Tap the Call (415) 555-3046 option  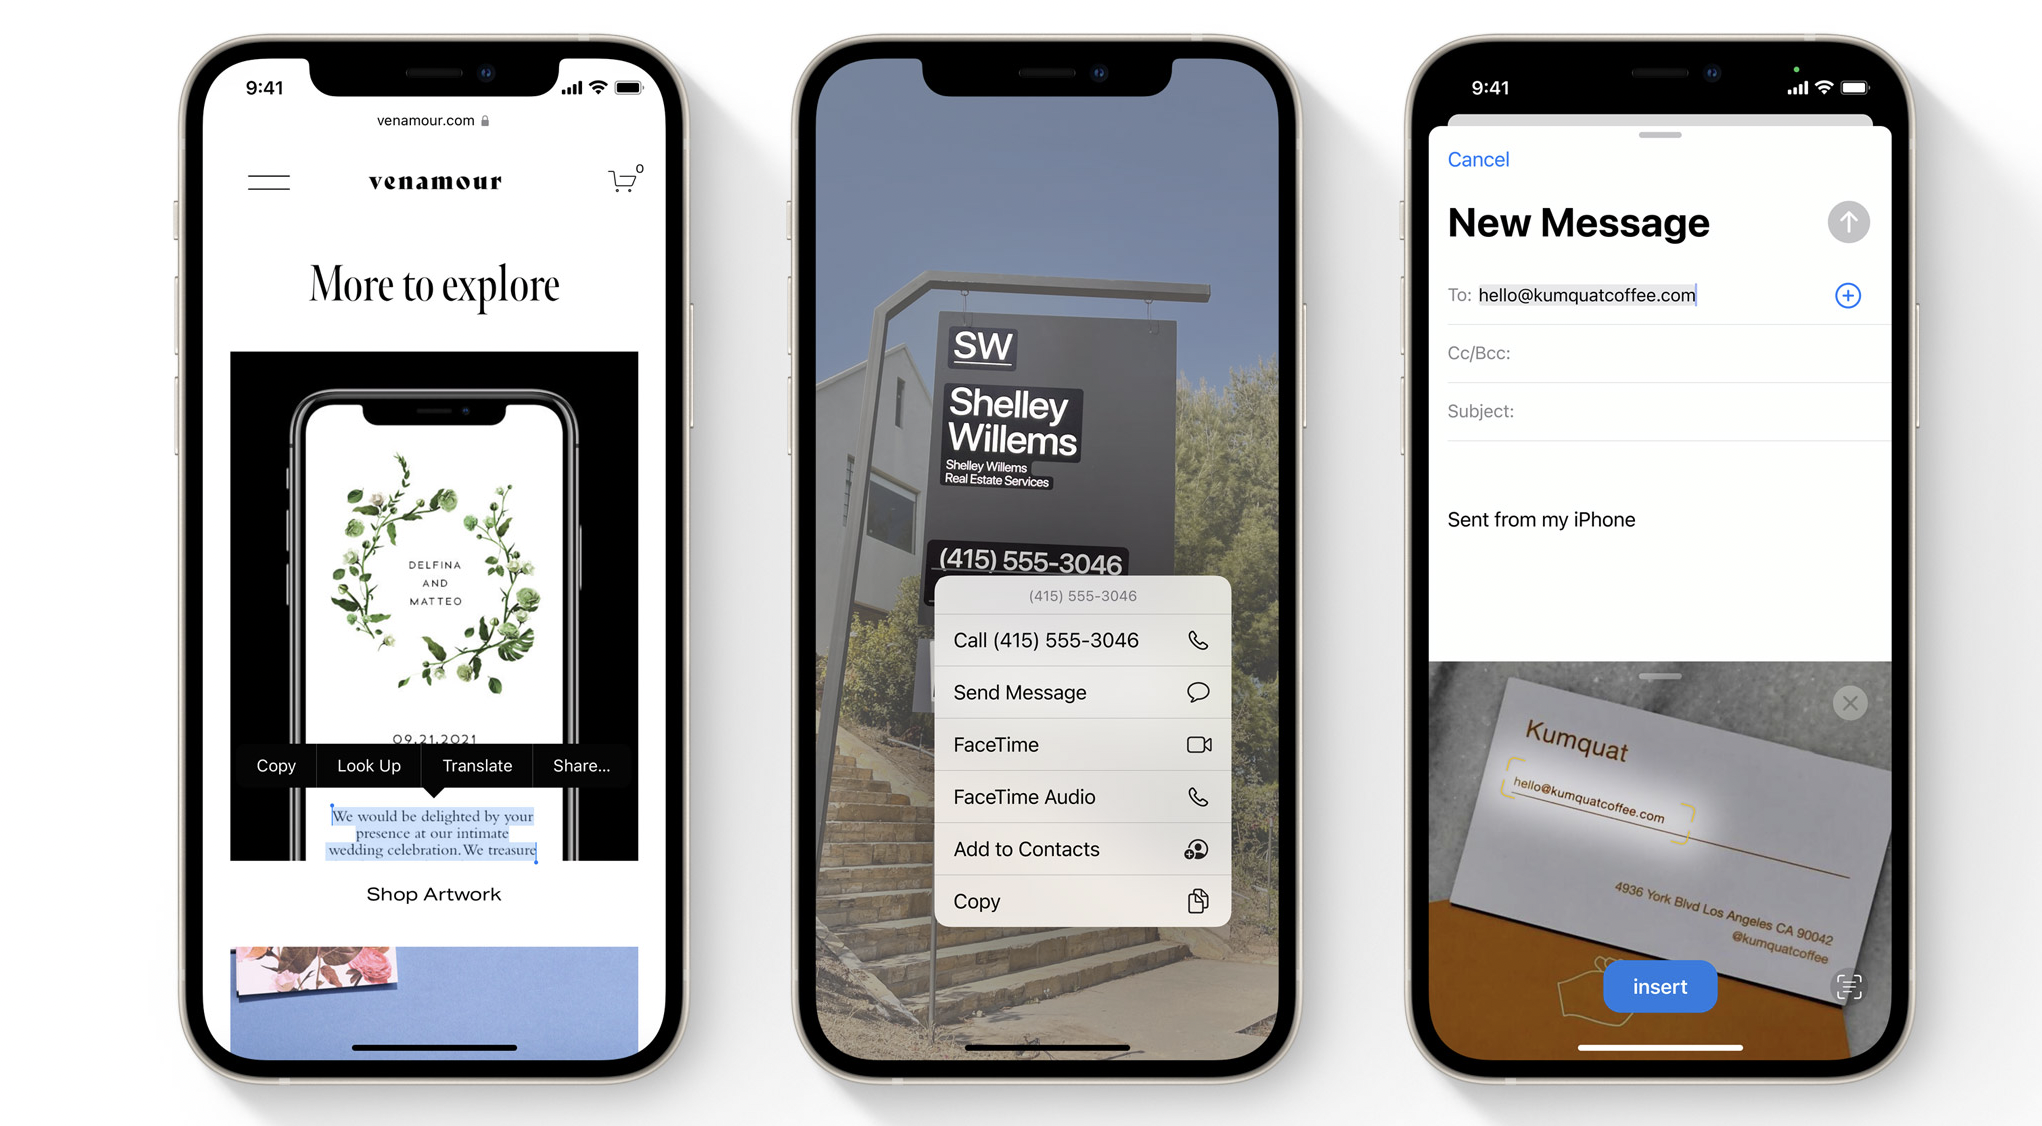pyautogui.click(x=1076, y=641)
